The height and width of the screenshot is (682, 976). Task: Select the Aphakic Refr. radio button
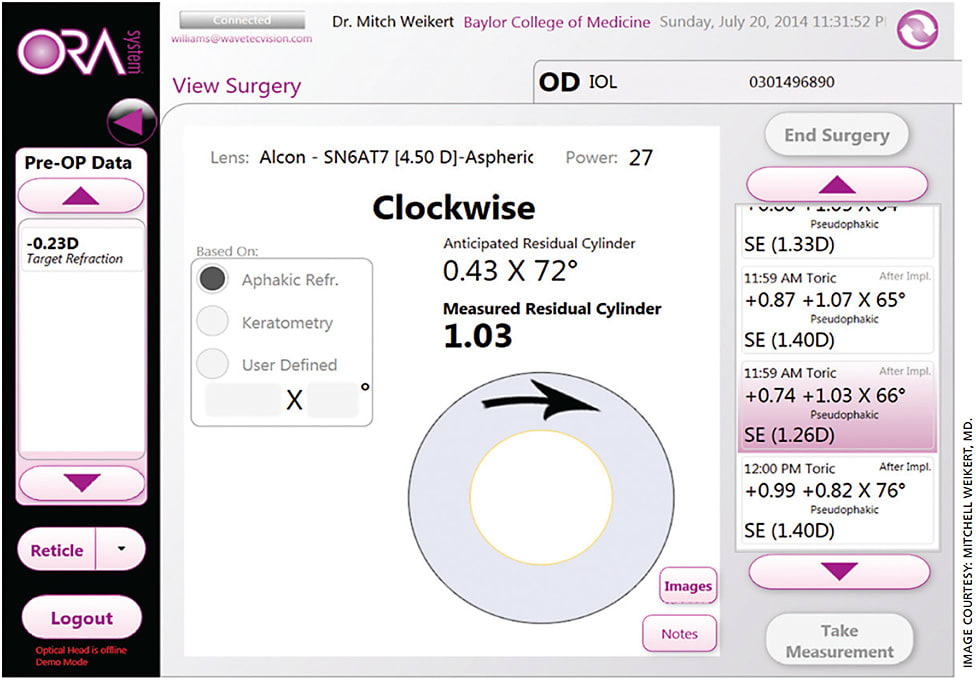click(x=212, y=278)
